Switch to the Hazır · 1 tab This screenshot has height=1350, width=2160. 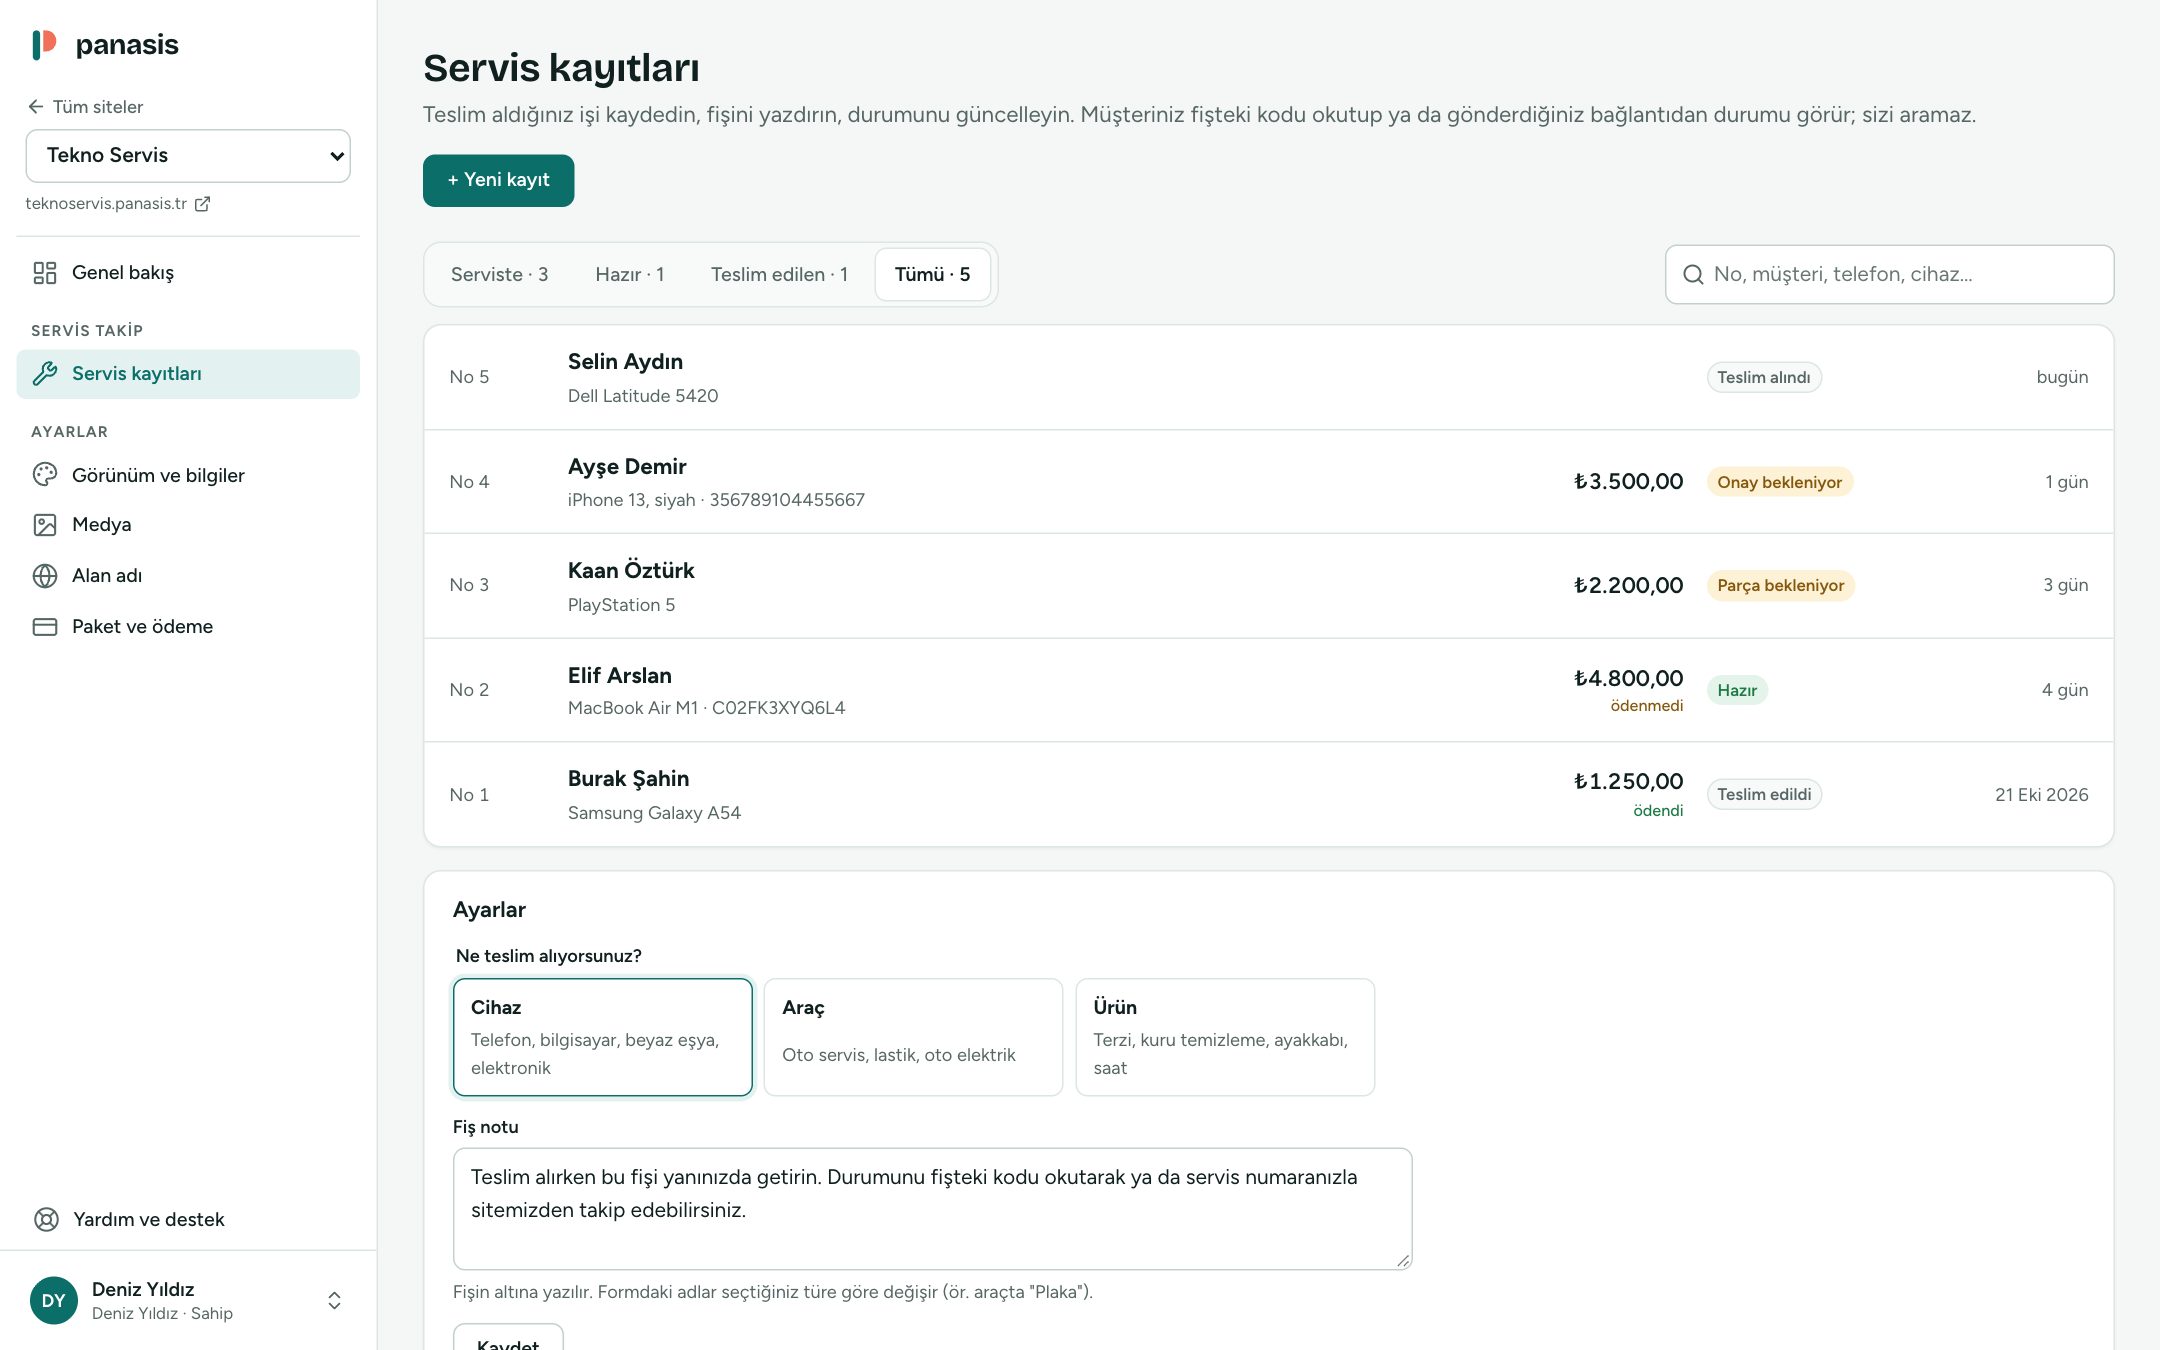[630, 275]
